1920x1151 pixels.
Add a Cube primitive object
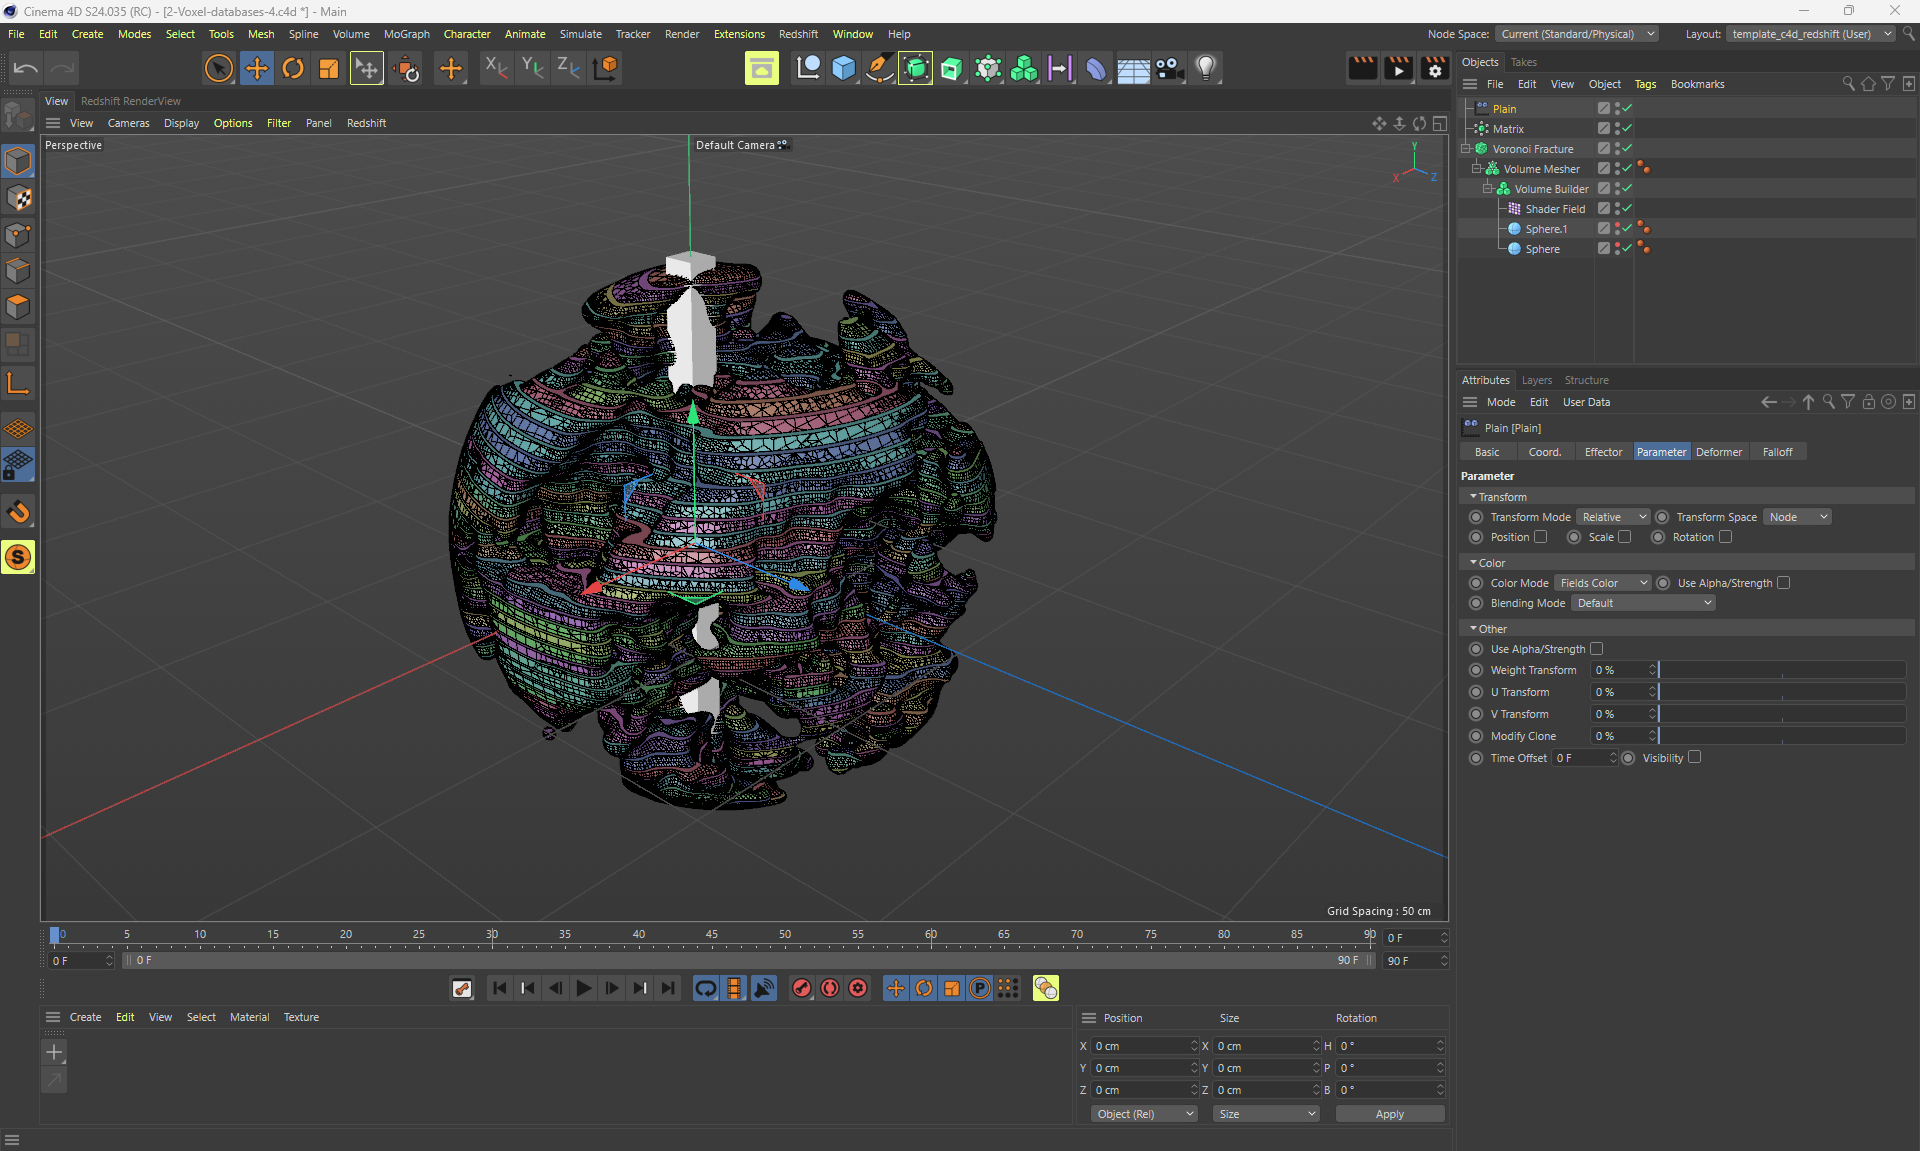[x=844, y=68]
